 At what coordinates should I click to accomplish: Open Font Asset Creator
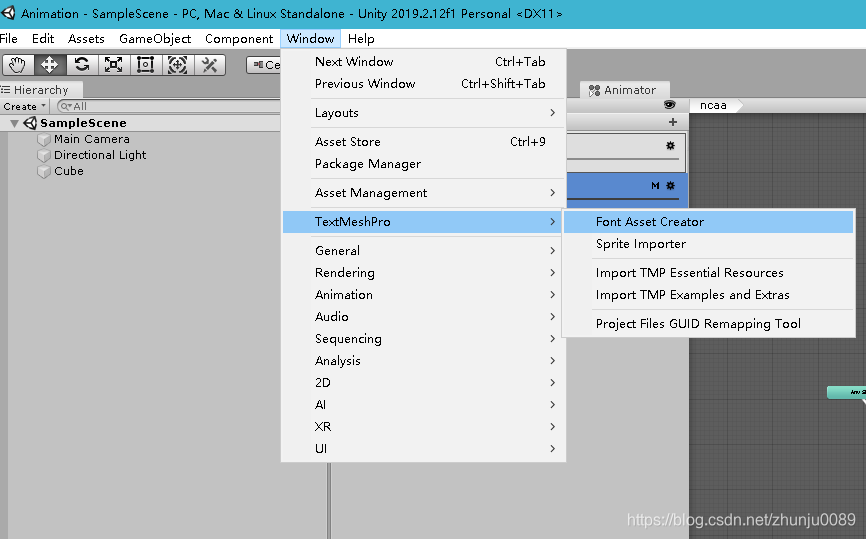point(709,222)
